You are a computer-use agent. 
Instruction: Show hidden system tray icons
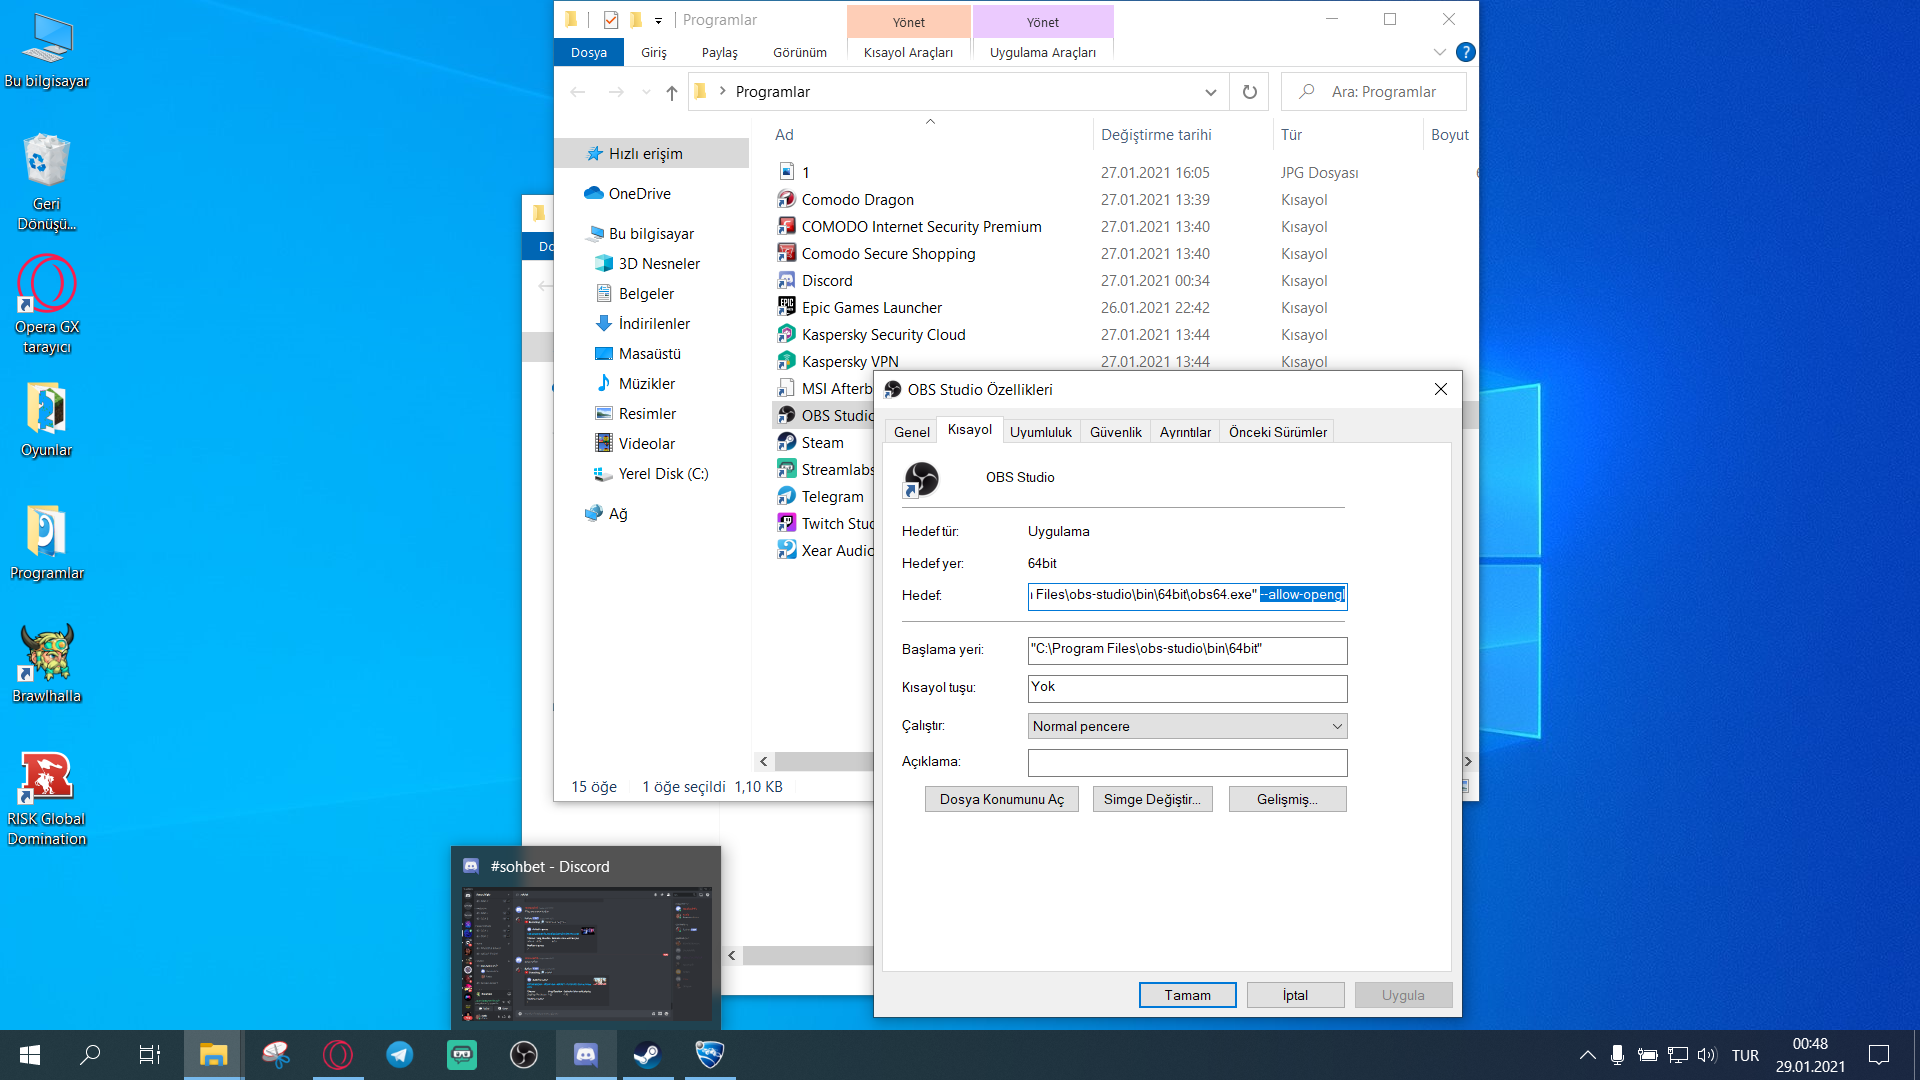click(x=1587, y=1055)
